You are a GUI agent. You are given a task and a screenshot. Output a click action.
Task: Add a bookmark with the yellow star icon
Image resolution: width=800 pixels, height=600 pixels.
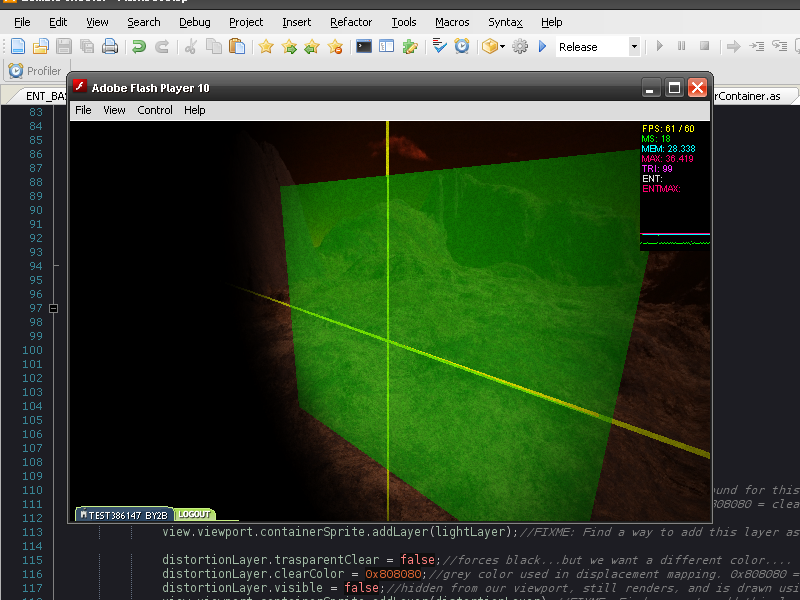[x=267, y=45]
